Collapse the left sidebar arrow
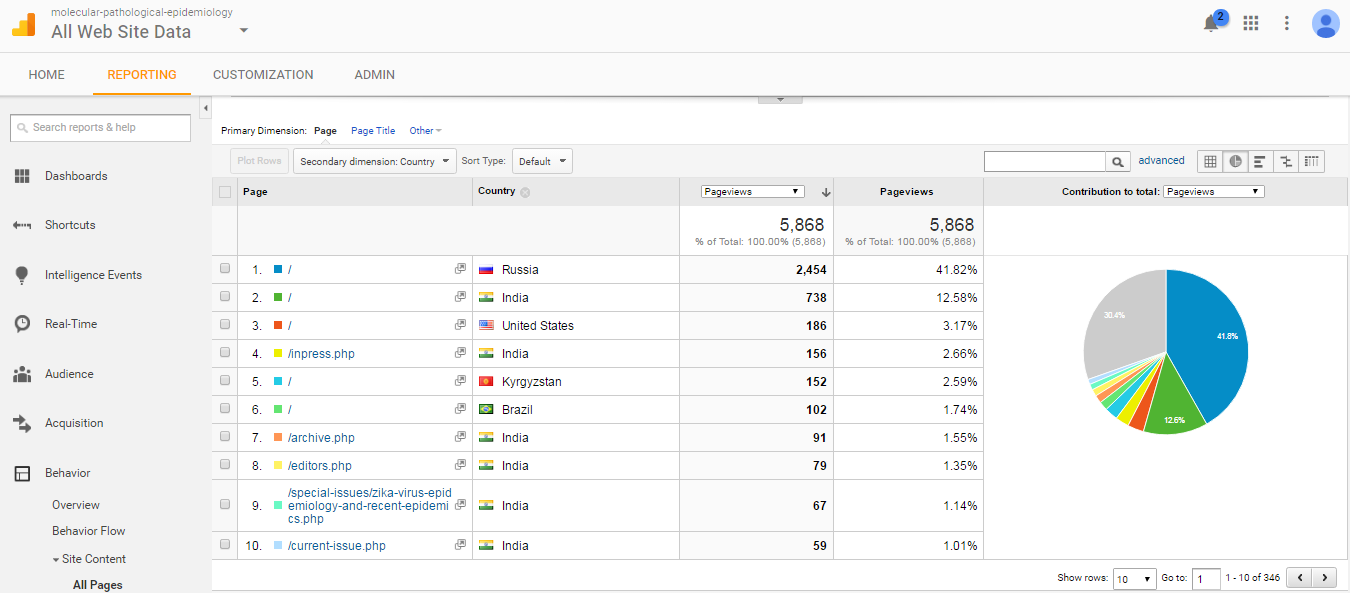Viewport: 1350px width, 593px height. [205, 107]
